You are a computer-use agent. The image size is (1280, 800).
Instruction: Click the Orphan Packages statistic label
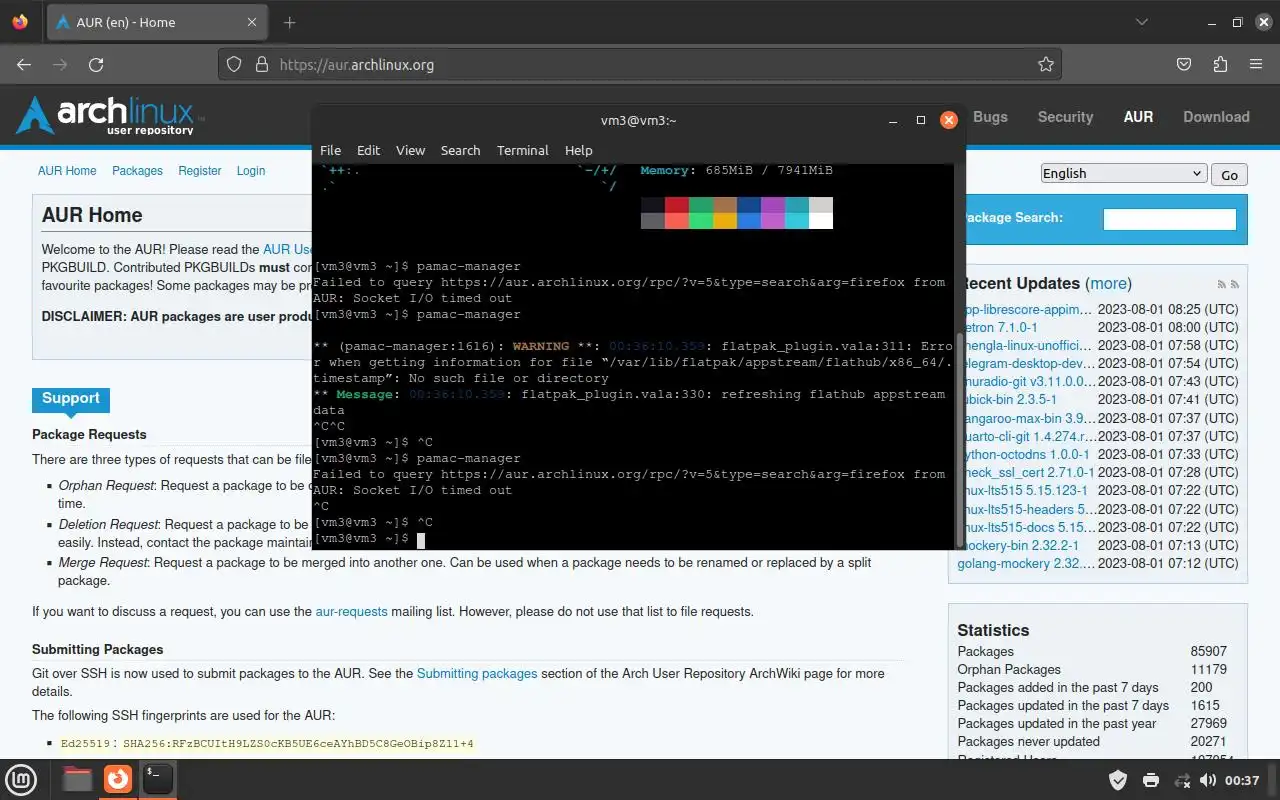click(x=1009, y=669)
